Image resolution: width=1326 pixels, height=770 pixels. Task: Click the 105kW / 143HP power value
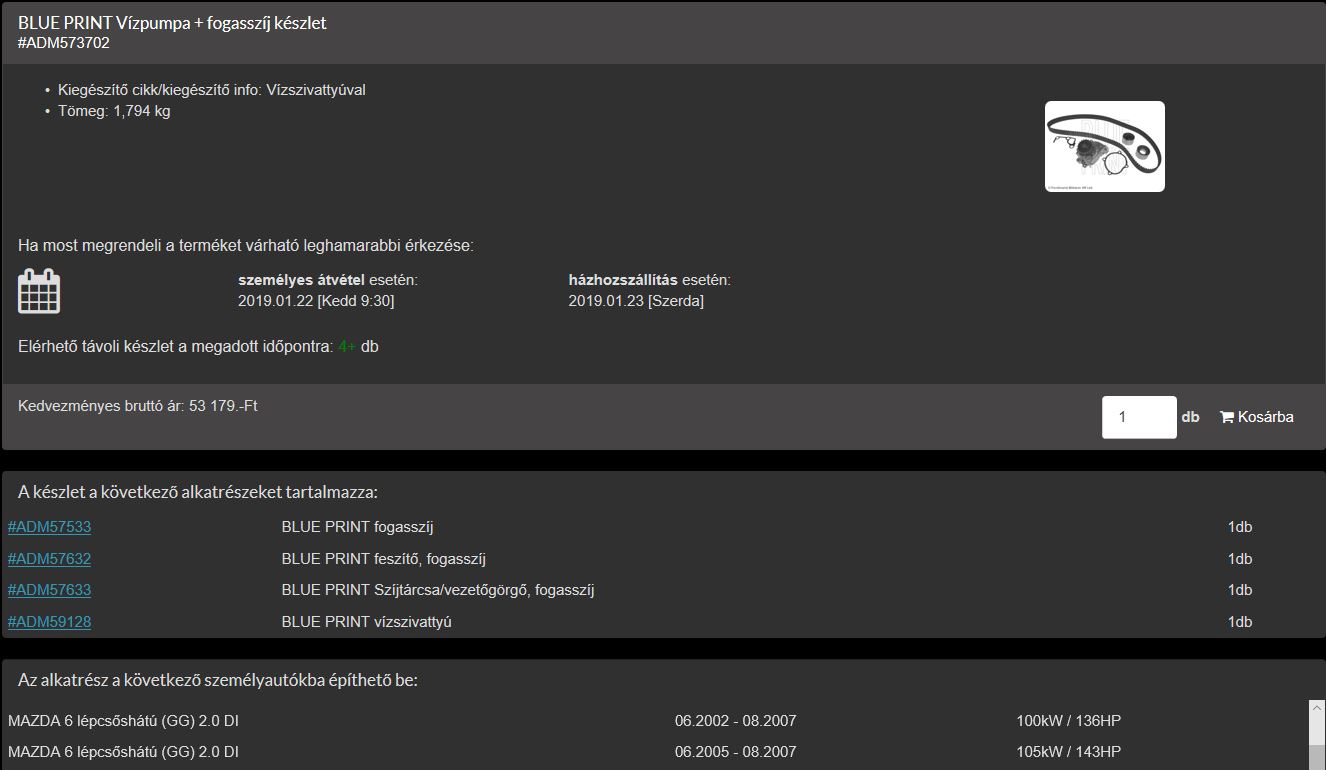pyautogui.click(x=1069, y=752)
